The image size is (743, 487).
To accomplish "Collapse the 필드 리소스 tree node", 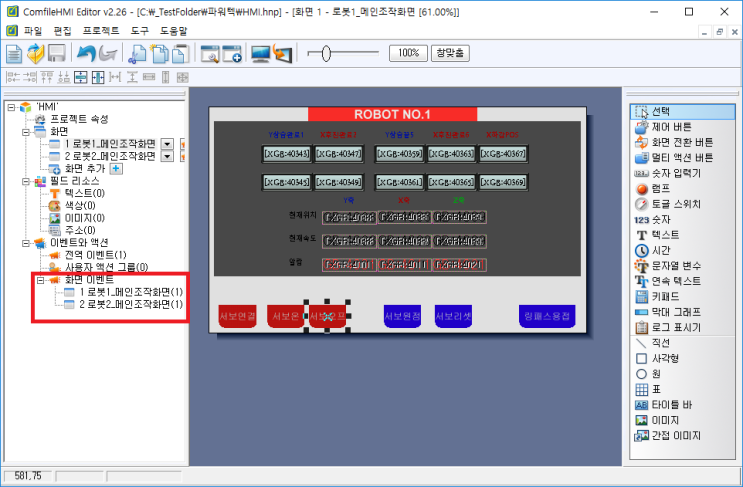I will (x=26, y=181).
